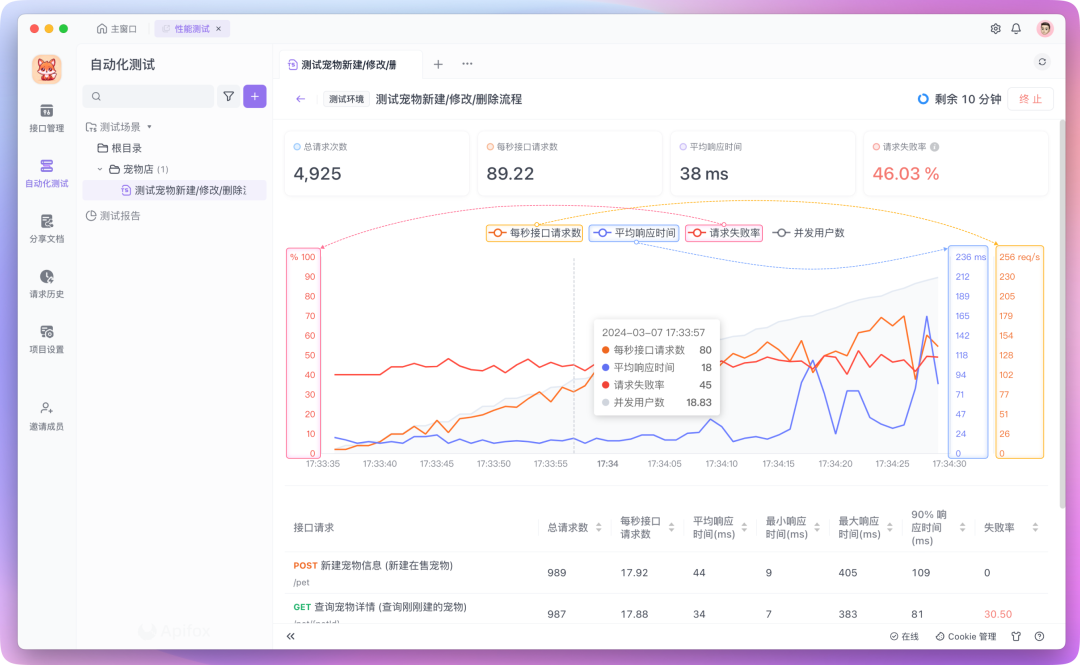
Task: Open 接口管理 in the sidebar
Action: coord(46,118)
